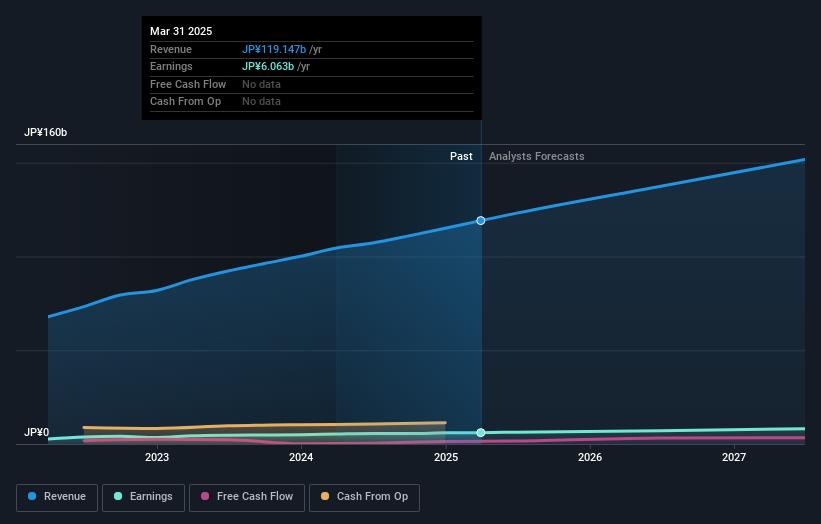The image size is (821, 524).
Task: Click the Cash From Op tooltip row label
Action: (185, 102)
